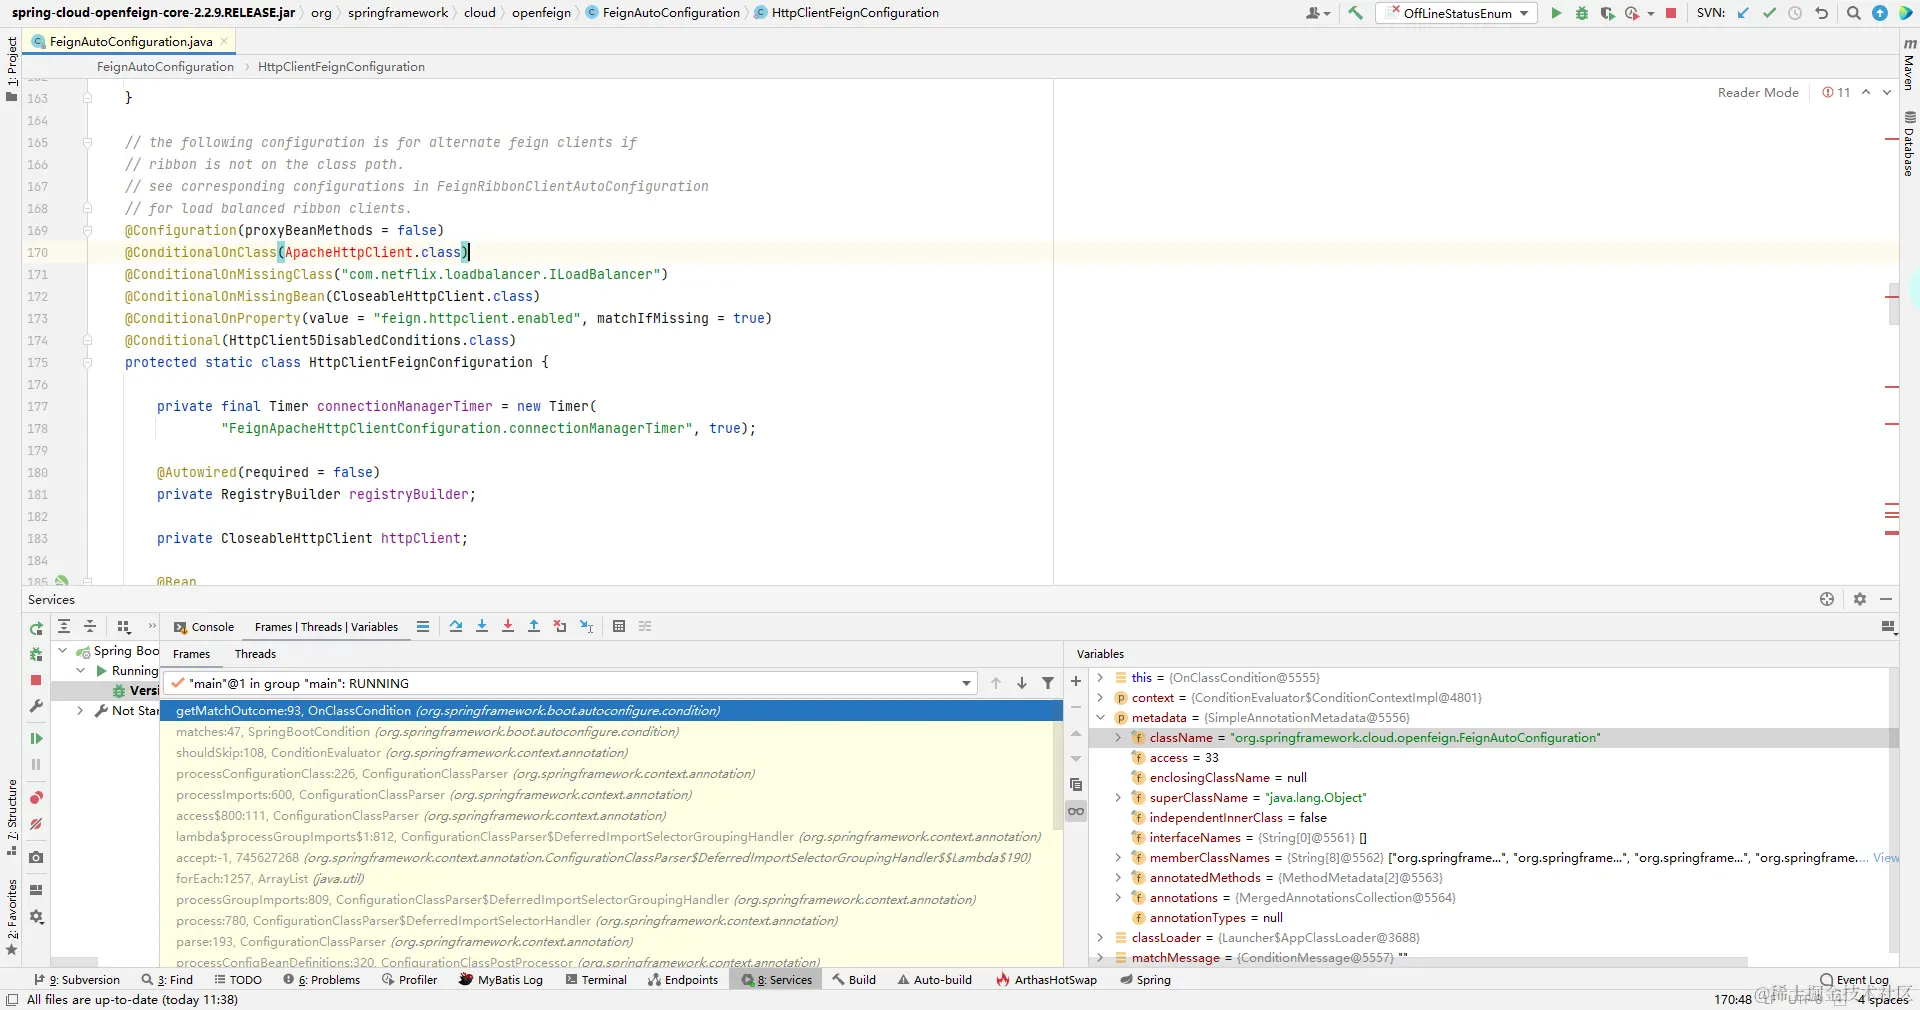Filter frames with the funnel icon
Image resolution: width=1920 pixels, height=1010 pixels.
1048,683
